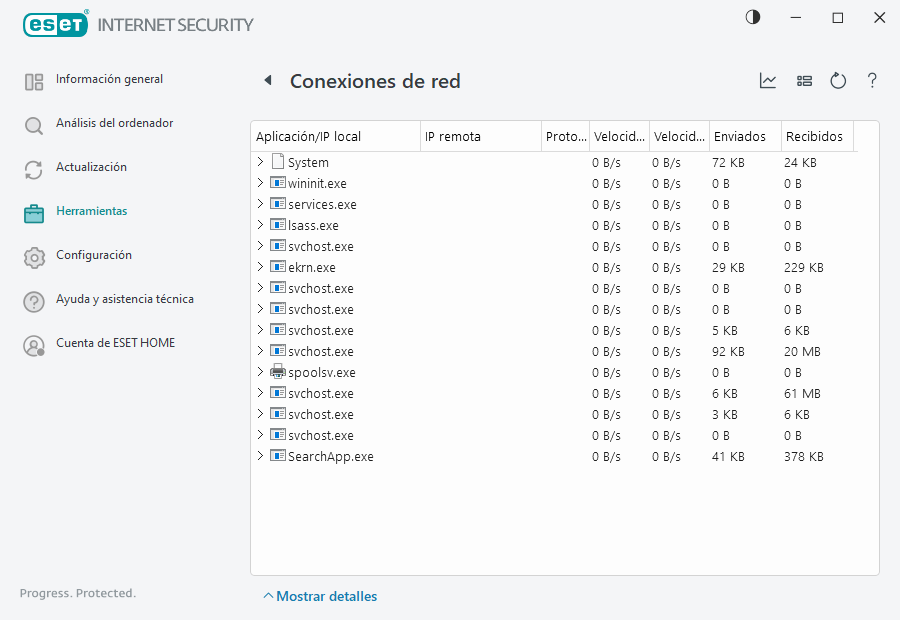
Task: Click the list view icon in header
Action: tap(804, 81)
